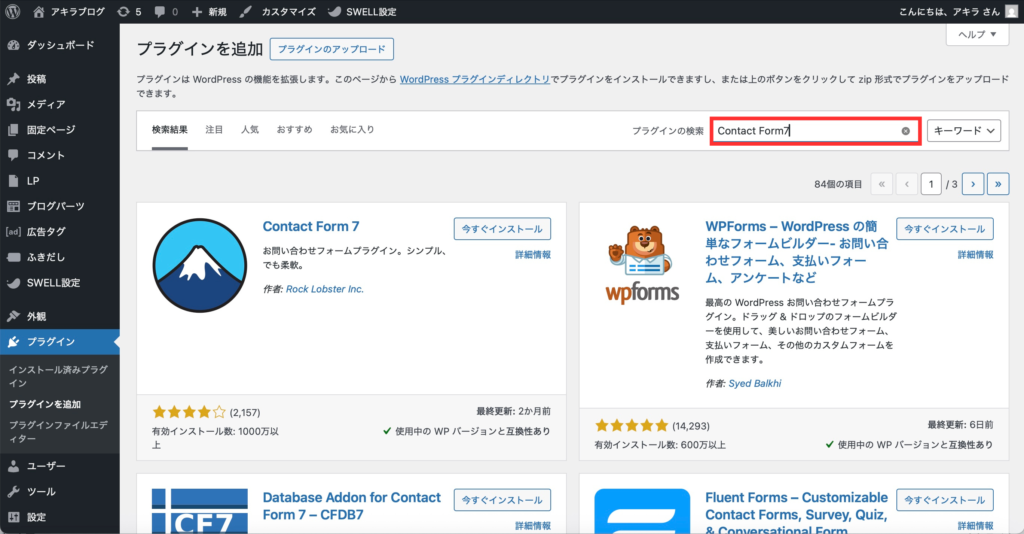
Task: Expand the ヘルプ help panel
Action: 976,34
